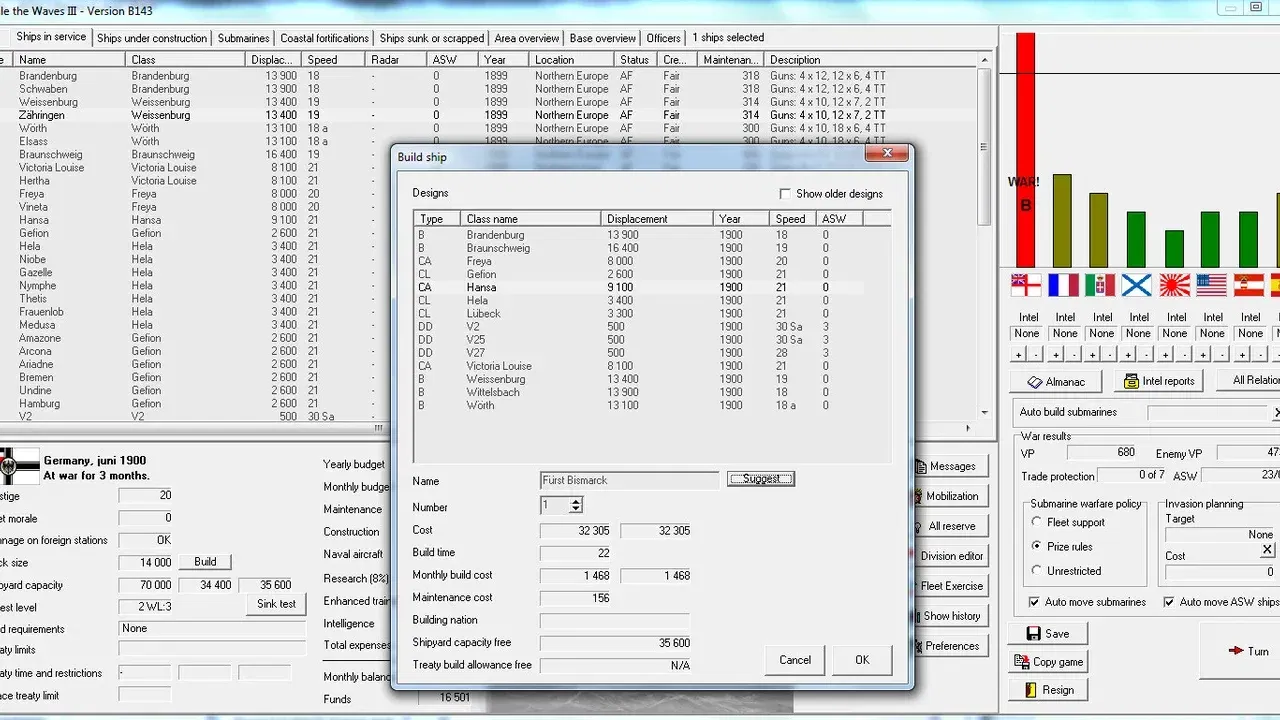
Task: Click Suggest to generate a ship name
Action: [x=760, y=478]
